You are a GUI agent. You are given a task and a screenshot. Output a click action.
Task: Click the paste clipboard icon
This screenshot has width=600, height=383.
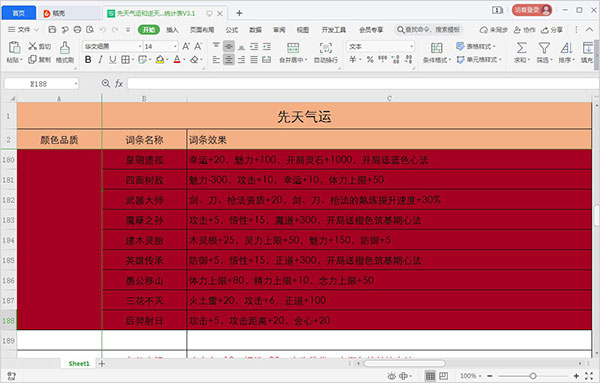click(14, 47)
